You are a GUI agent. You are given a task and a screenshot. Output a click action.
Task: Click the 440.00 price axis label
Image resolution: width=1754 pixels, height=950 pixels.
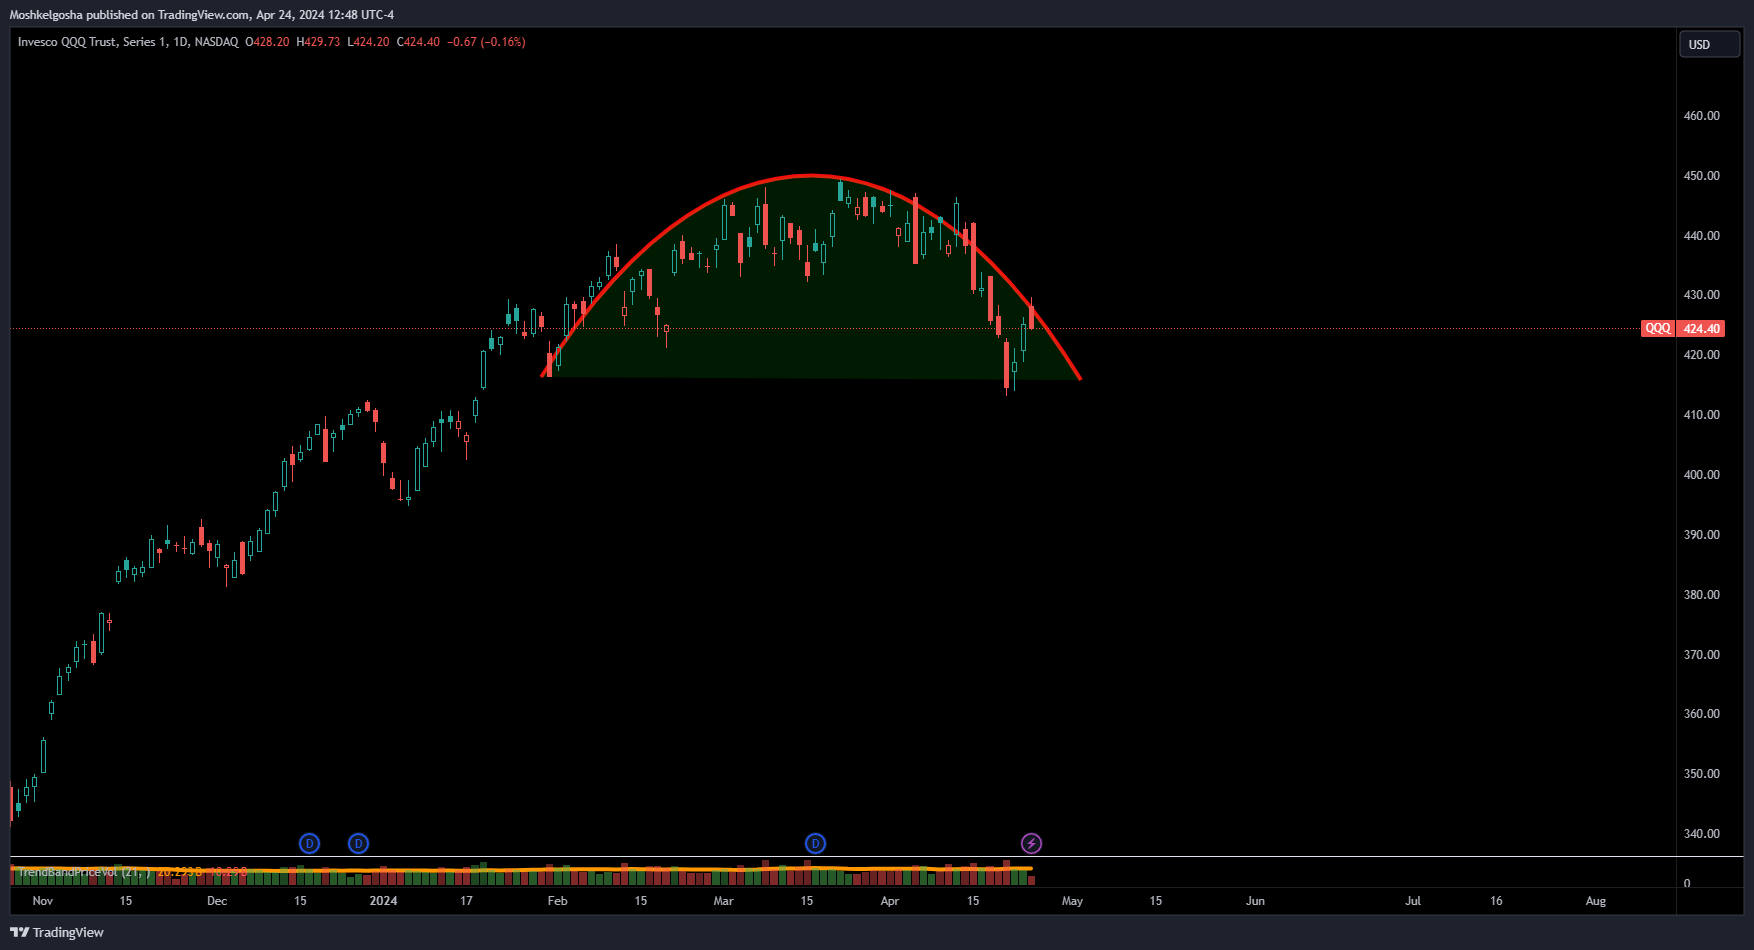[1701, 236]
